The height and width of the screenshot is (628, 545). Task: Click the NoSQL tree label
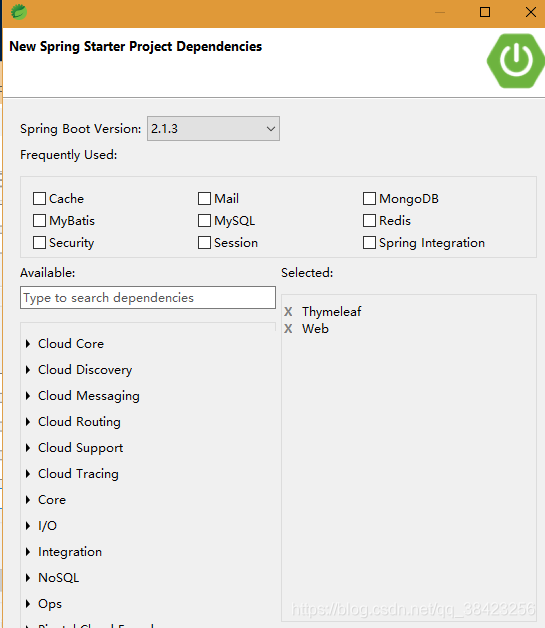point(58,578)
